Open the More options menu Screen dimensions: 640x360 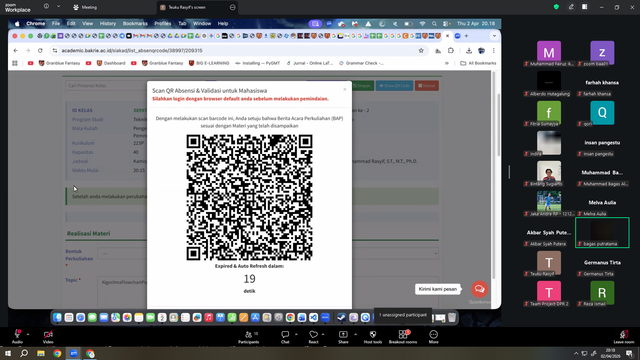(433, 336)
